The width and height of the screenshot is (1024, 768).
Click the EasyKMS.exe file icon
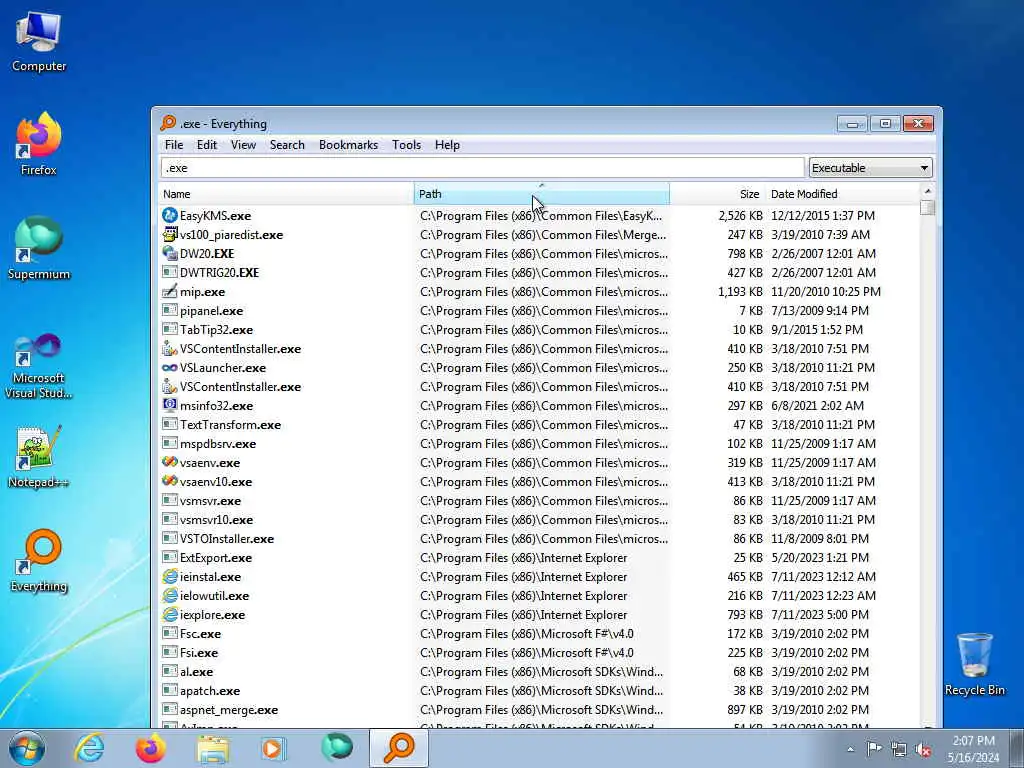[x=170, y=216]
